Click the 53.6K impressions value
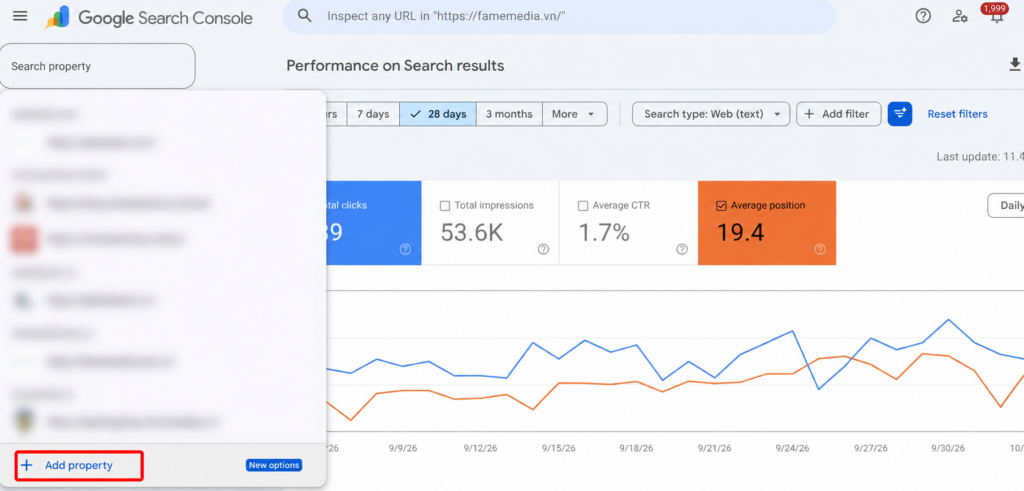The height and width of the screenshot is (491, 1024). (x=472, y=232)
